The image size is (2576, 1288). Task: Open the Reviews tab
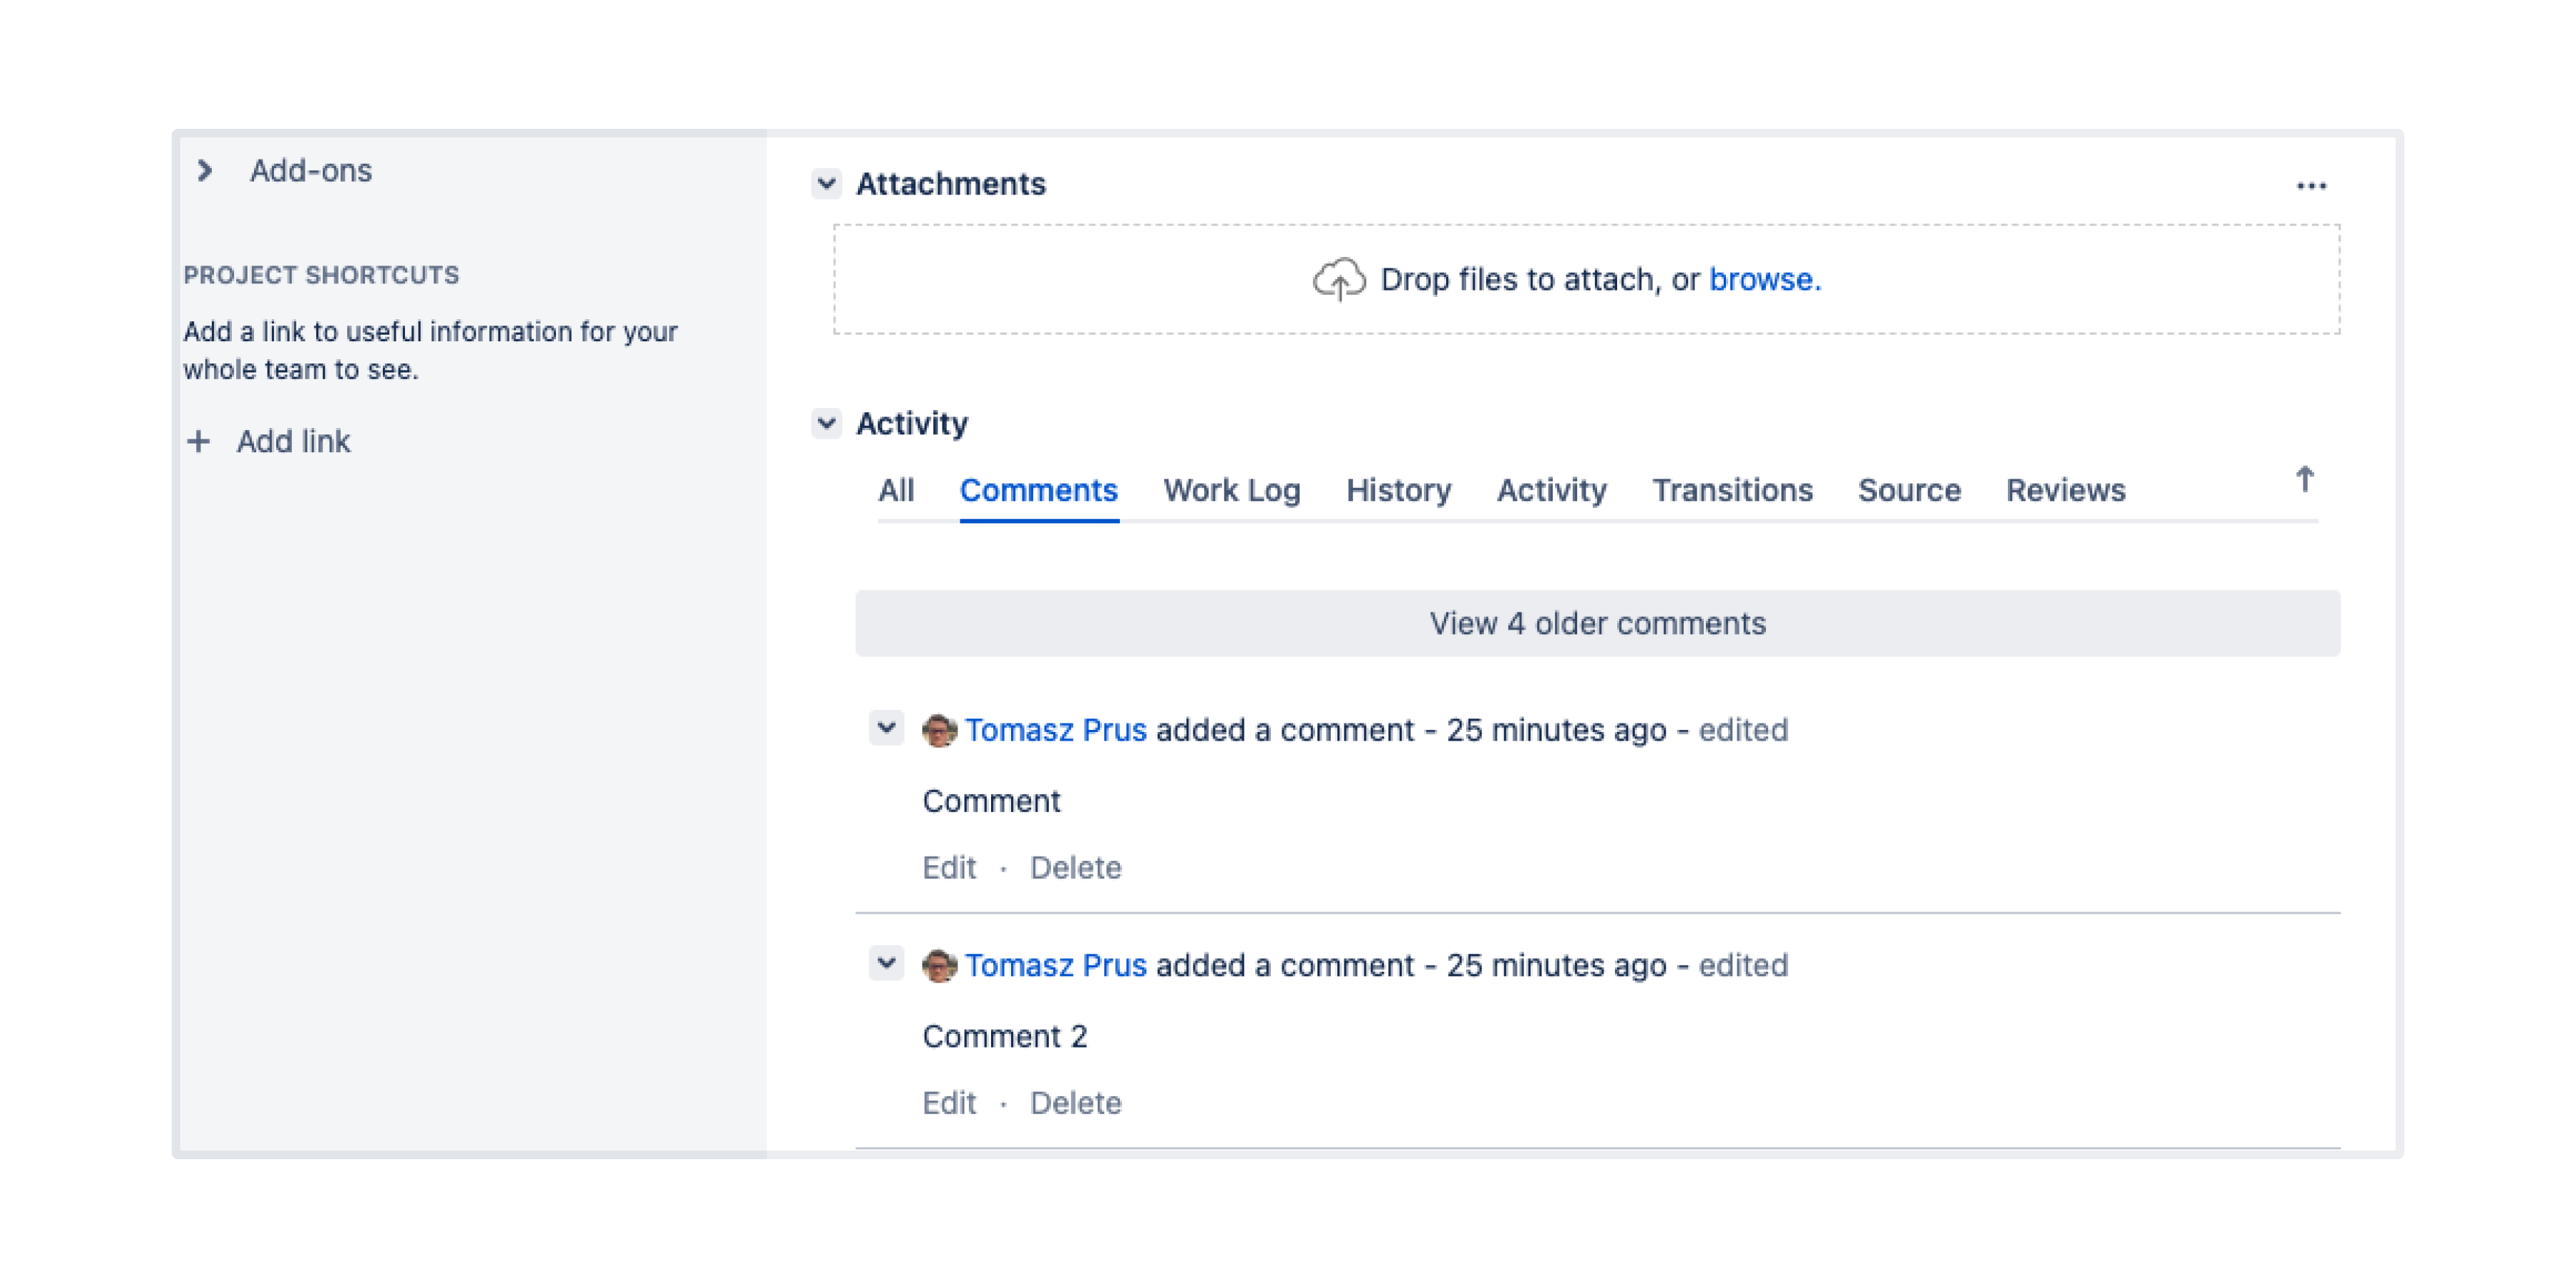click(2065, 490)
